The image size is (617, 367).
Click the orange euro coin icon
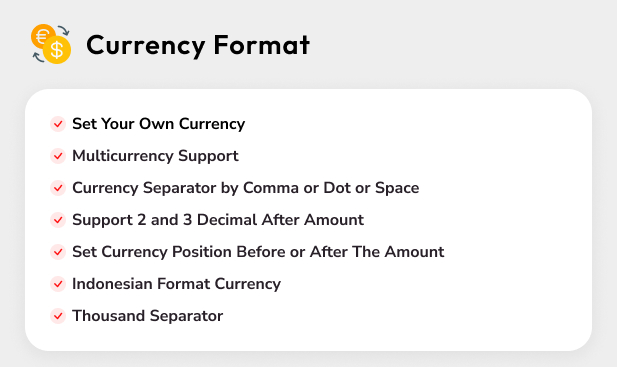point(41,36)
